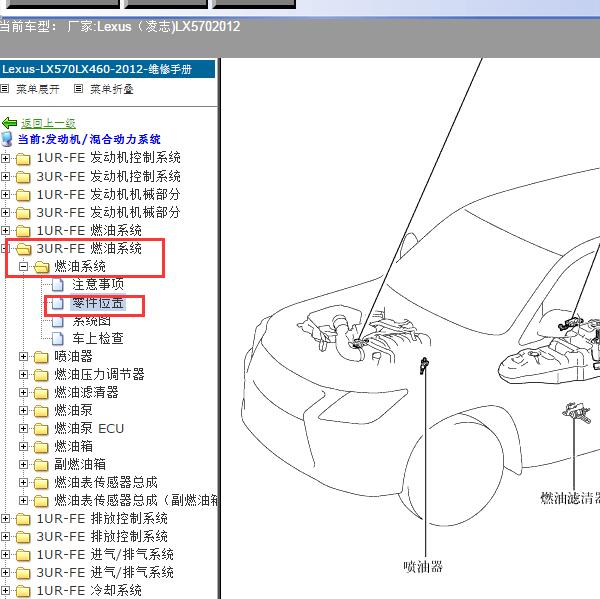Click the 系统图 document icon
This screenshot has width=600, height=599.
click(58, 321)
